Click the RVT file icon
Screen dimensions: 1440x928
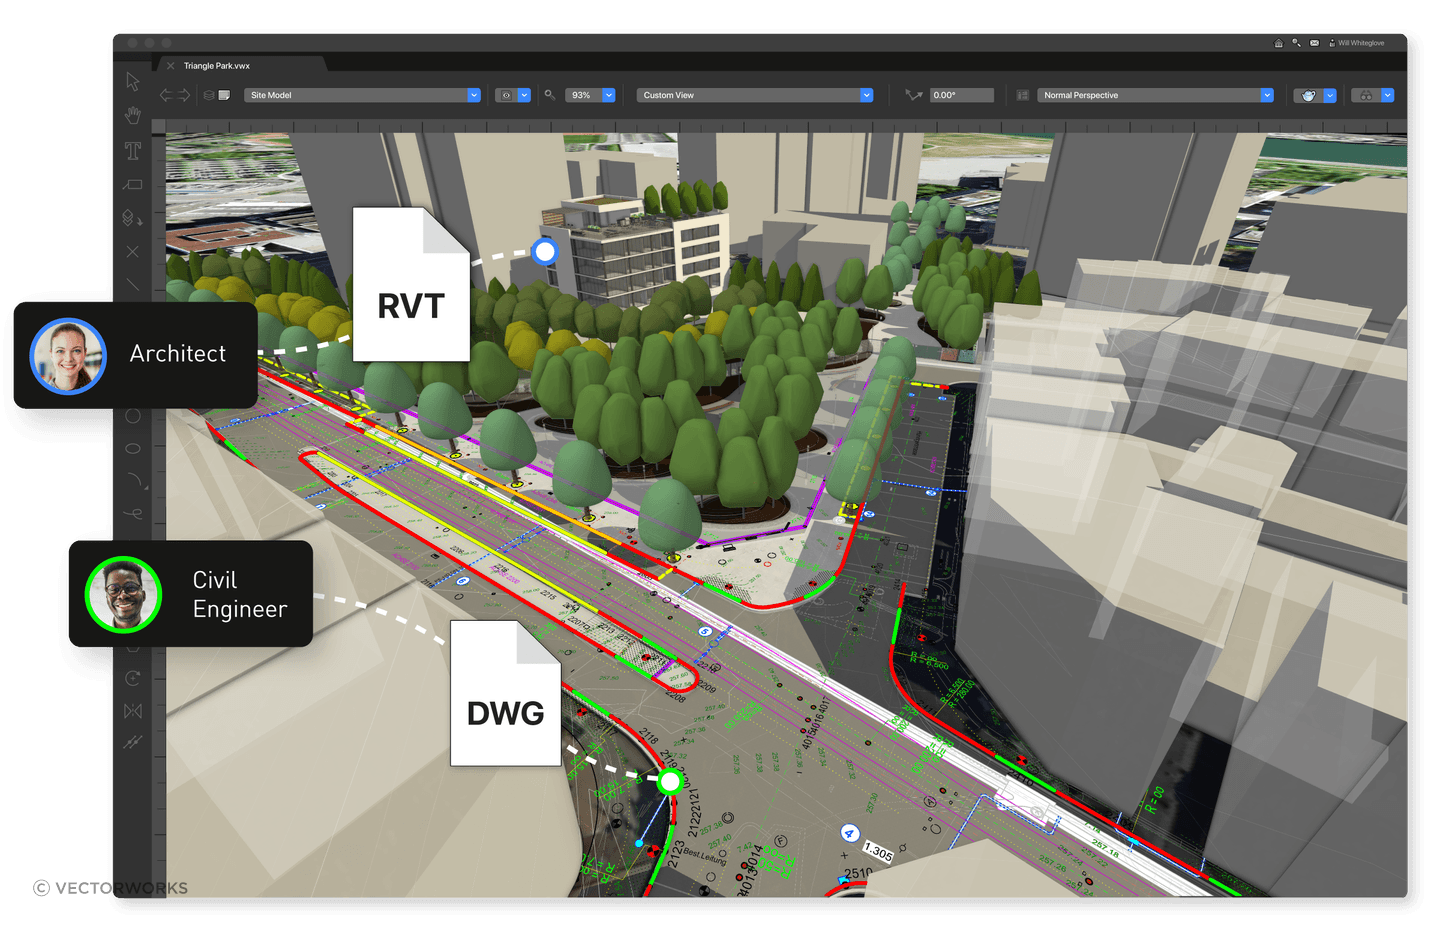[x=411, y=285]
